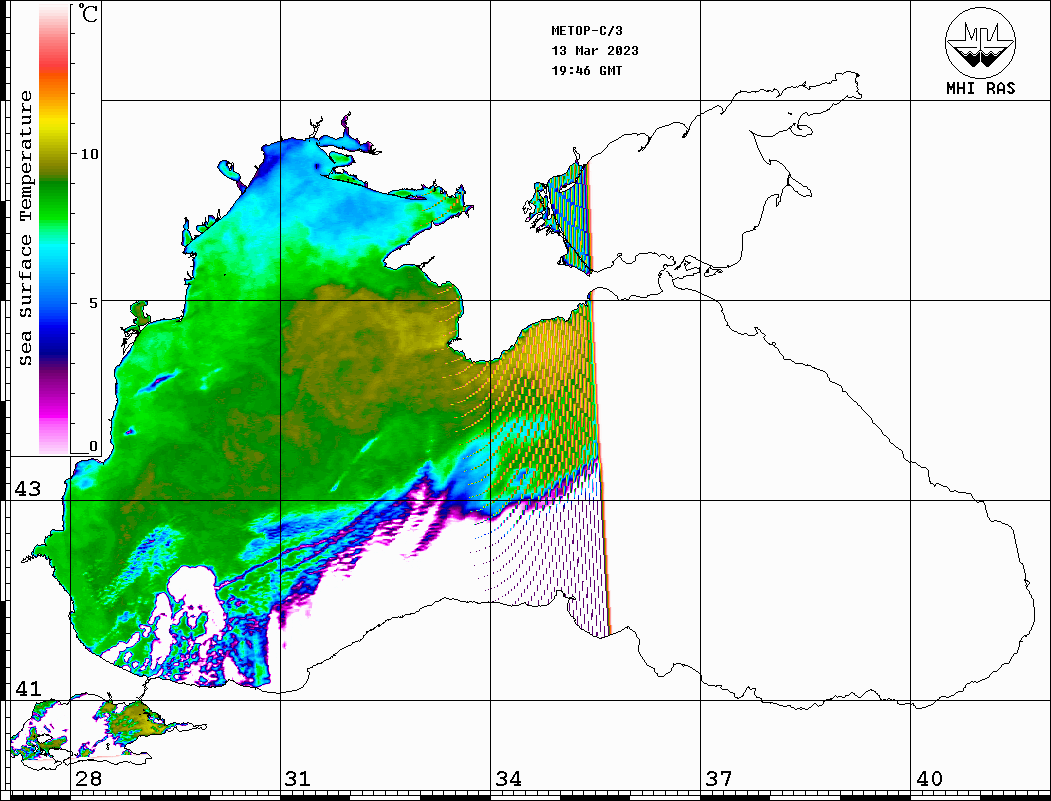Click latitude label '43'

[x=27, y=489]
